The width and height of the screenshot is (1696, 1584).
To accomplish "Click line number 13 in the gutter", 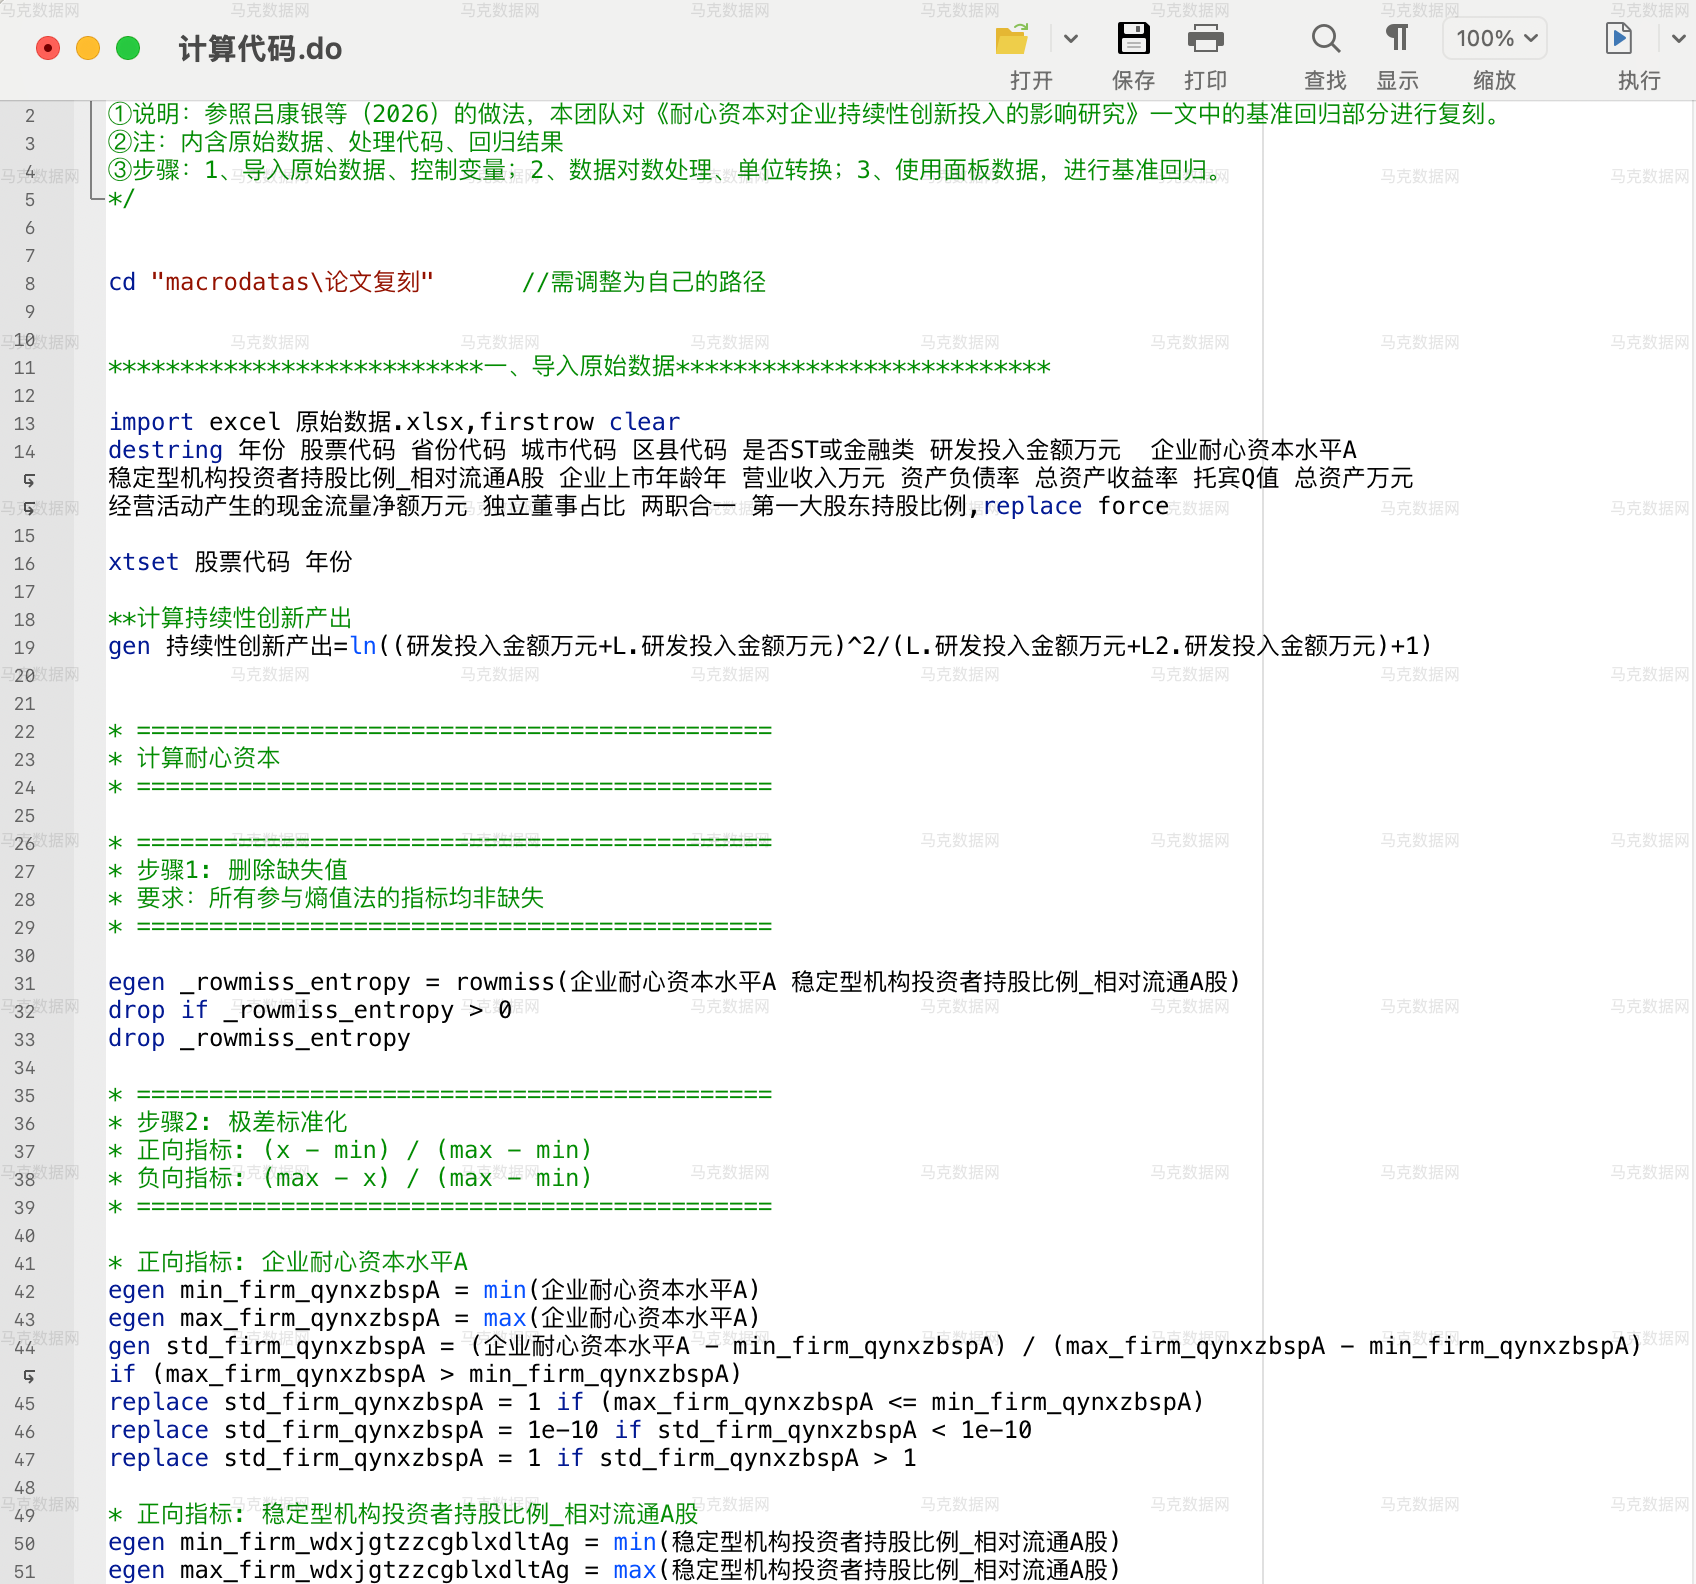I will click(x=25, y=424).
